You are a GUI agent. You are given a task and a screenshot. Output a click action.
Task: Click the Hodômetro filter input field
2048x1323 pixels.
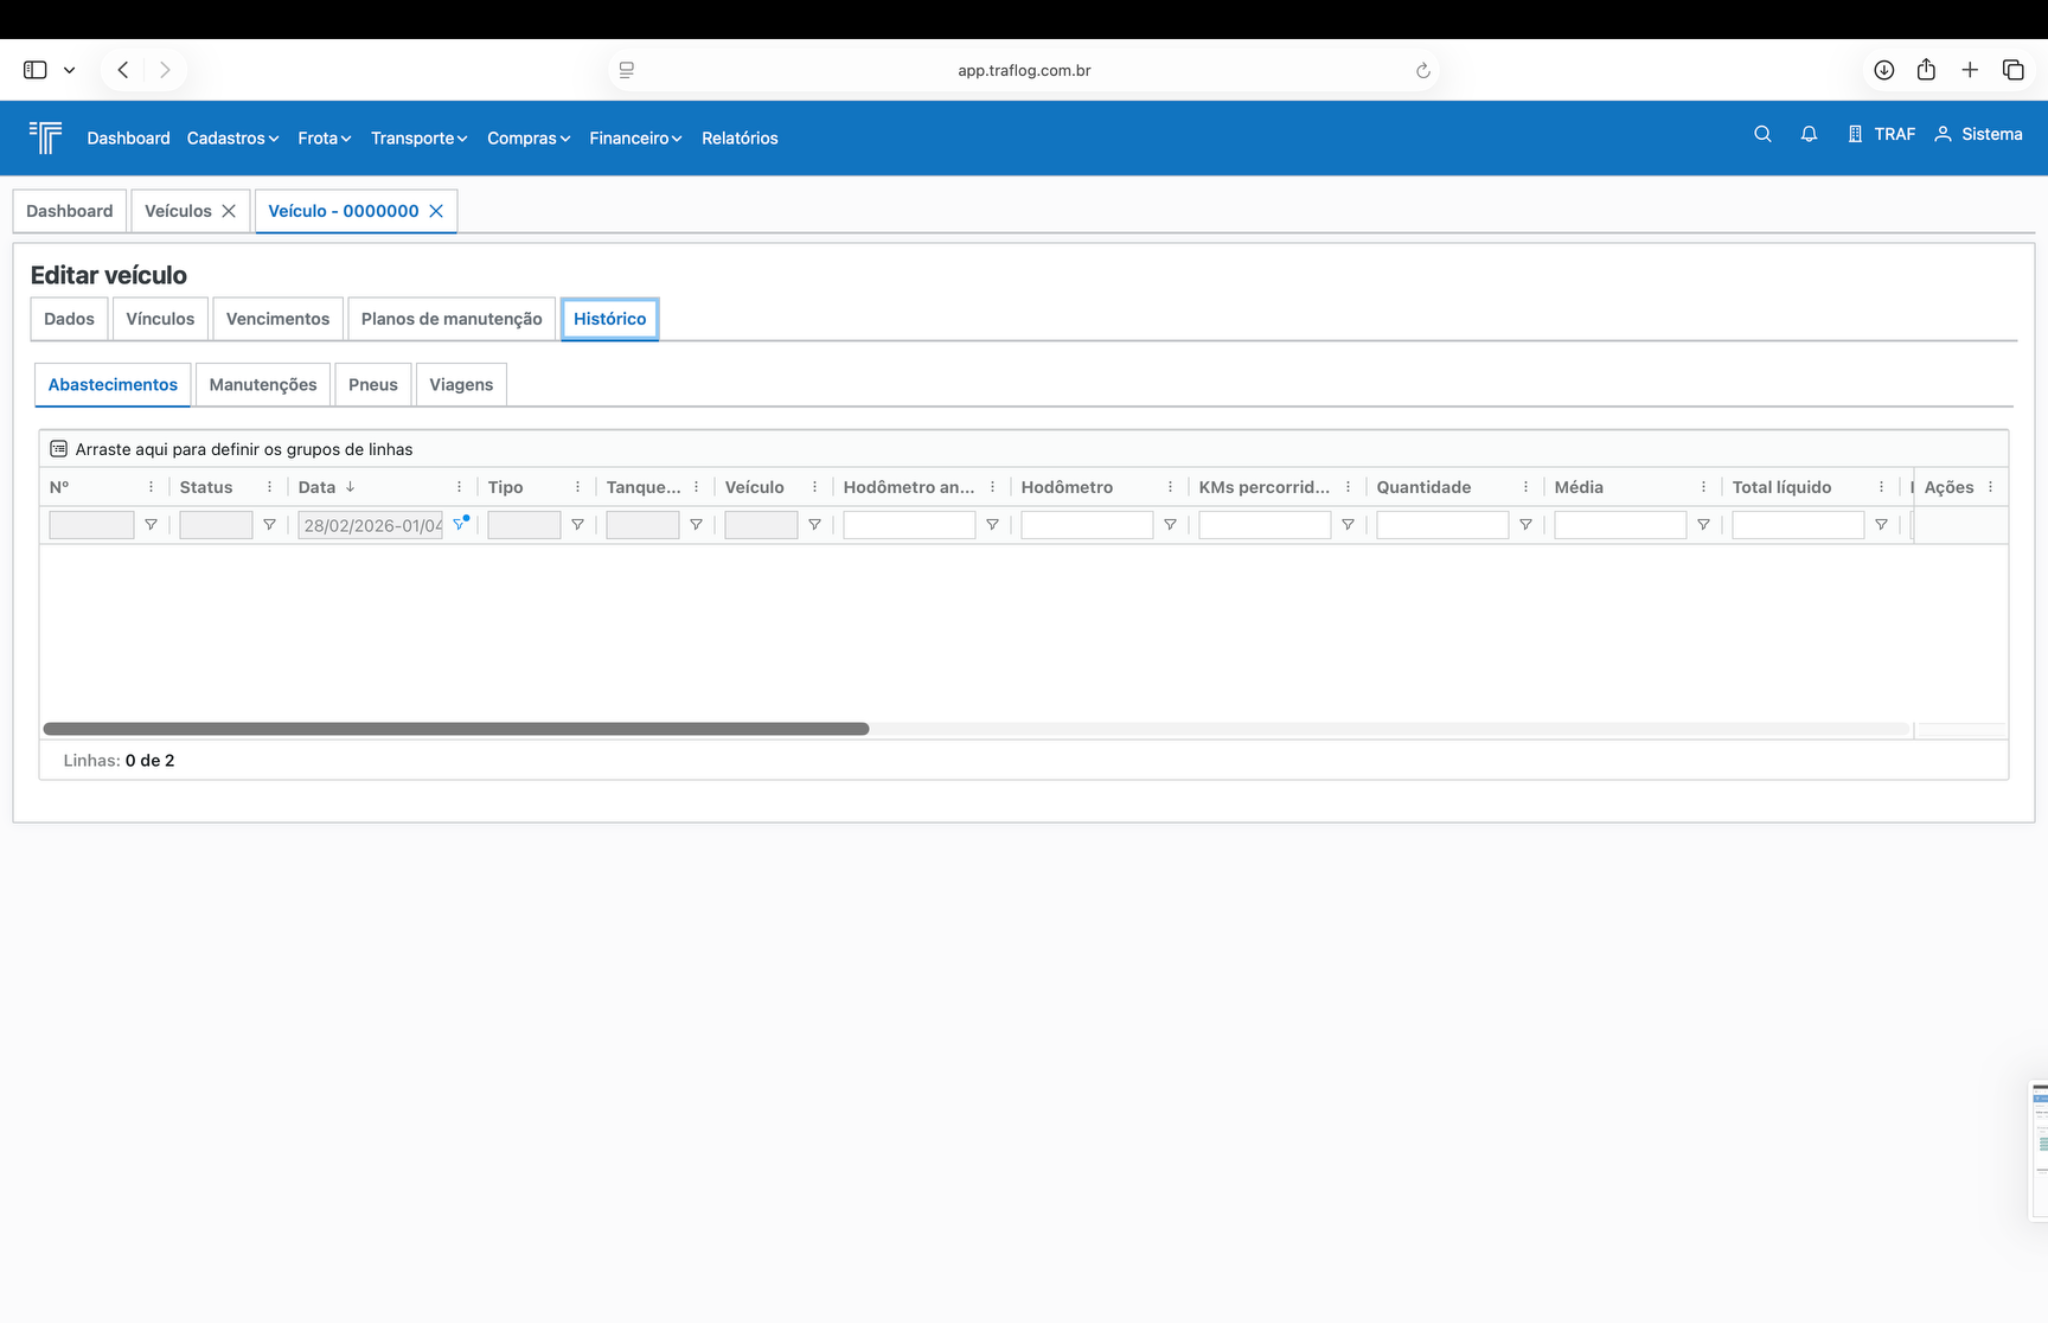[1086, 524]
